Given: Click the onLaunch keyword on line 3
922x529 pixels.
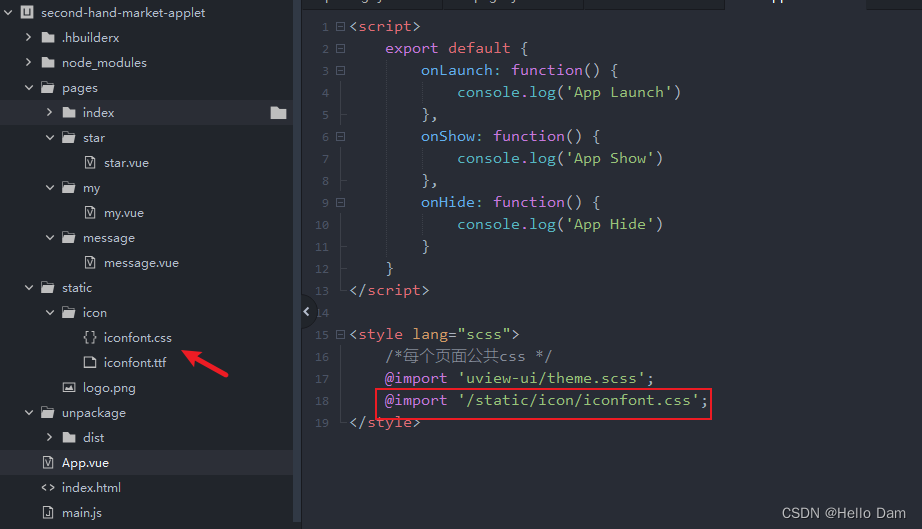Looking at the screenshot, I should click(456, 70).
